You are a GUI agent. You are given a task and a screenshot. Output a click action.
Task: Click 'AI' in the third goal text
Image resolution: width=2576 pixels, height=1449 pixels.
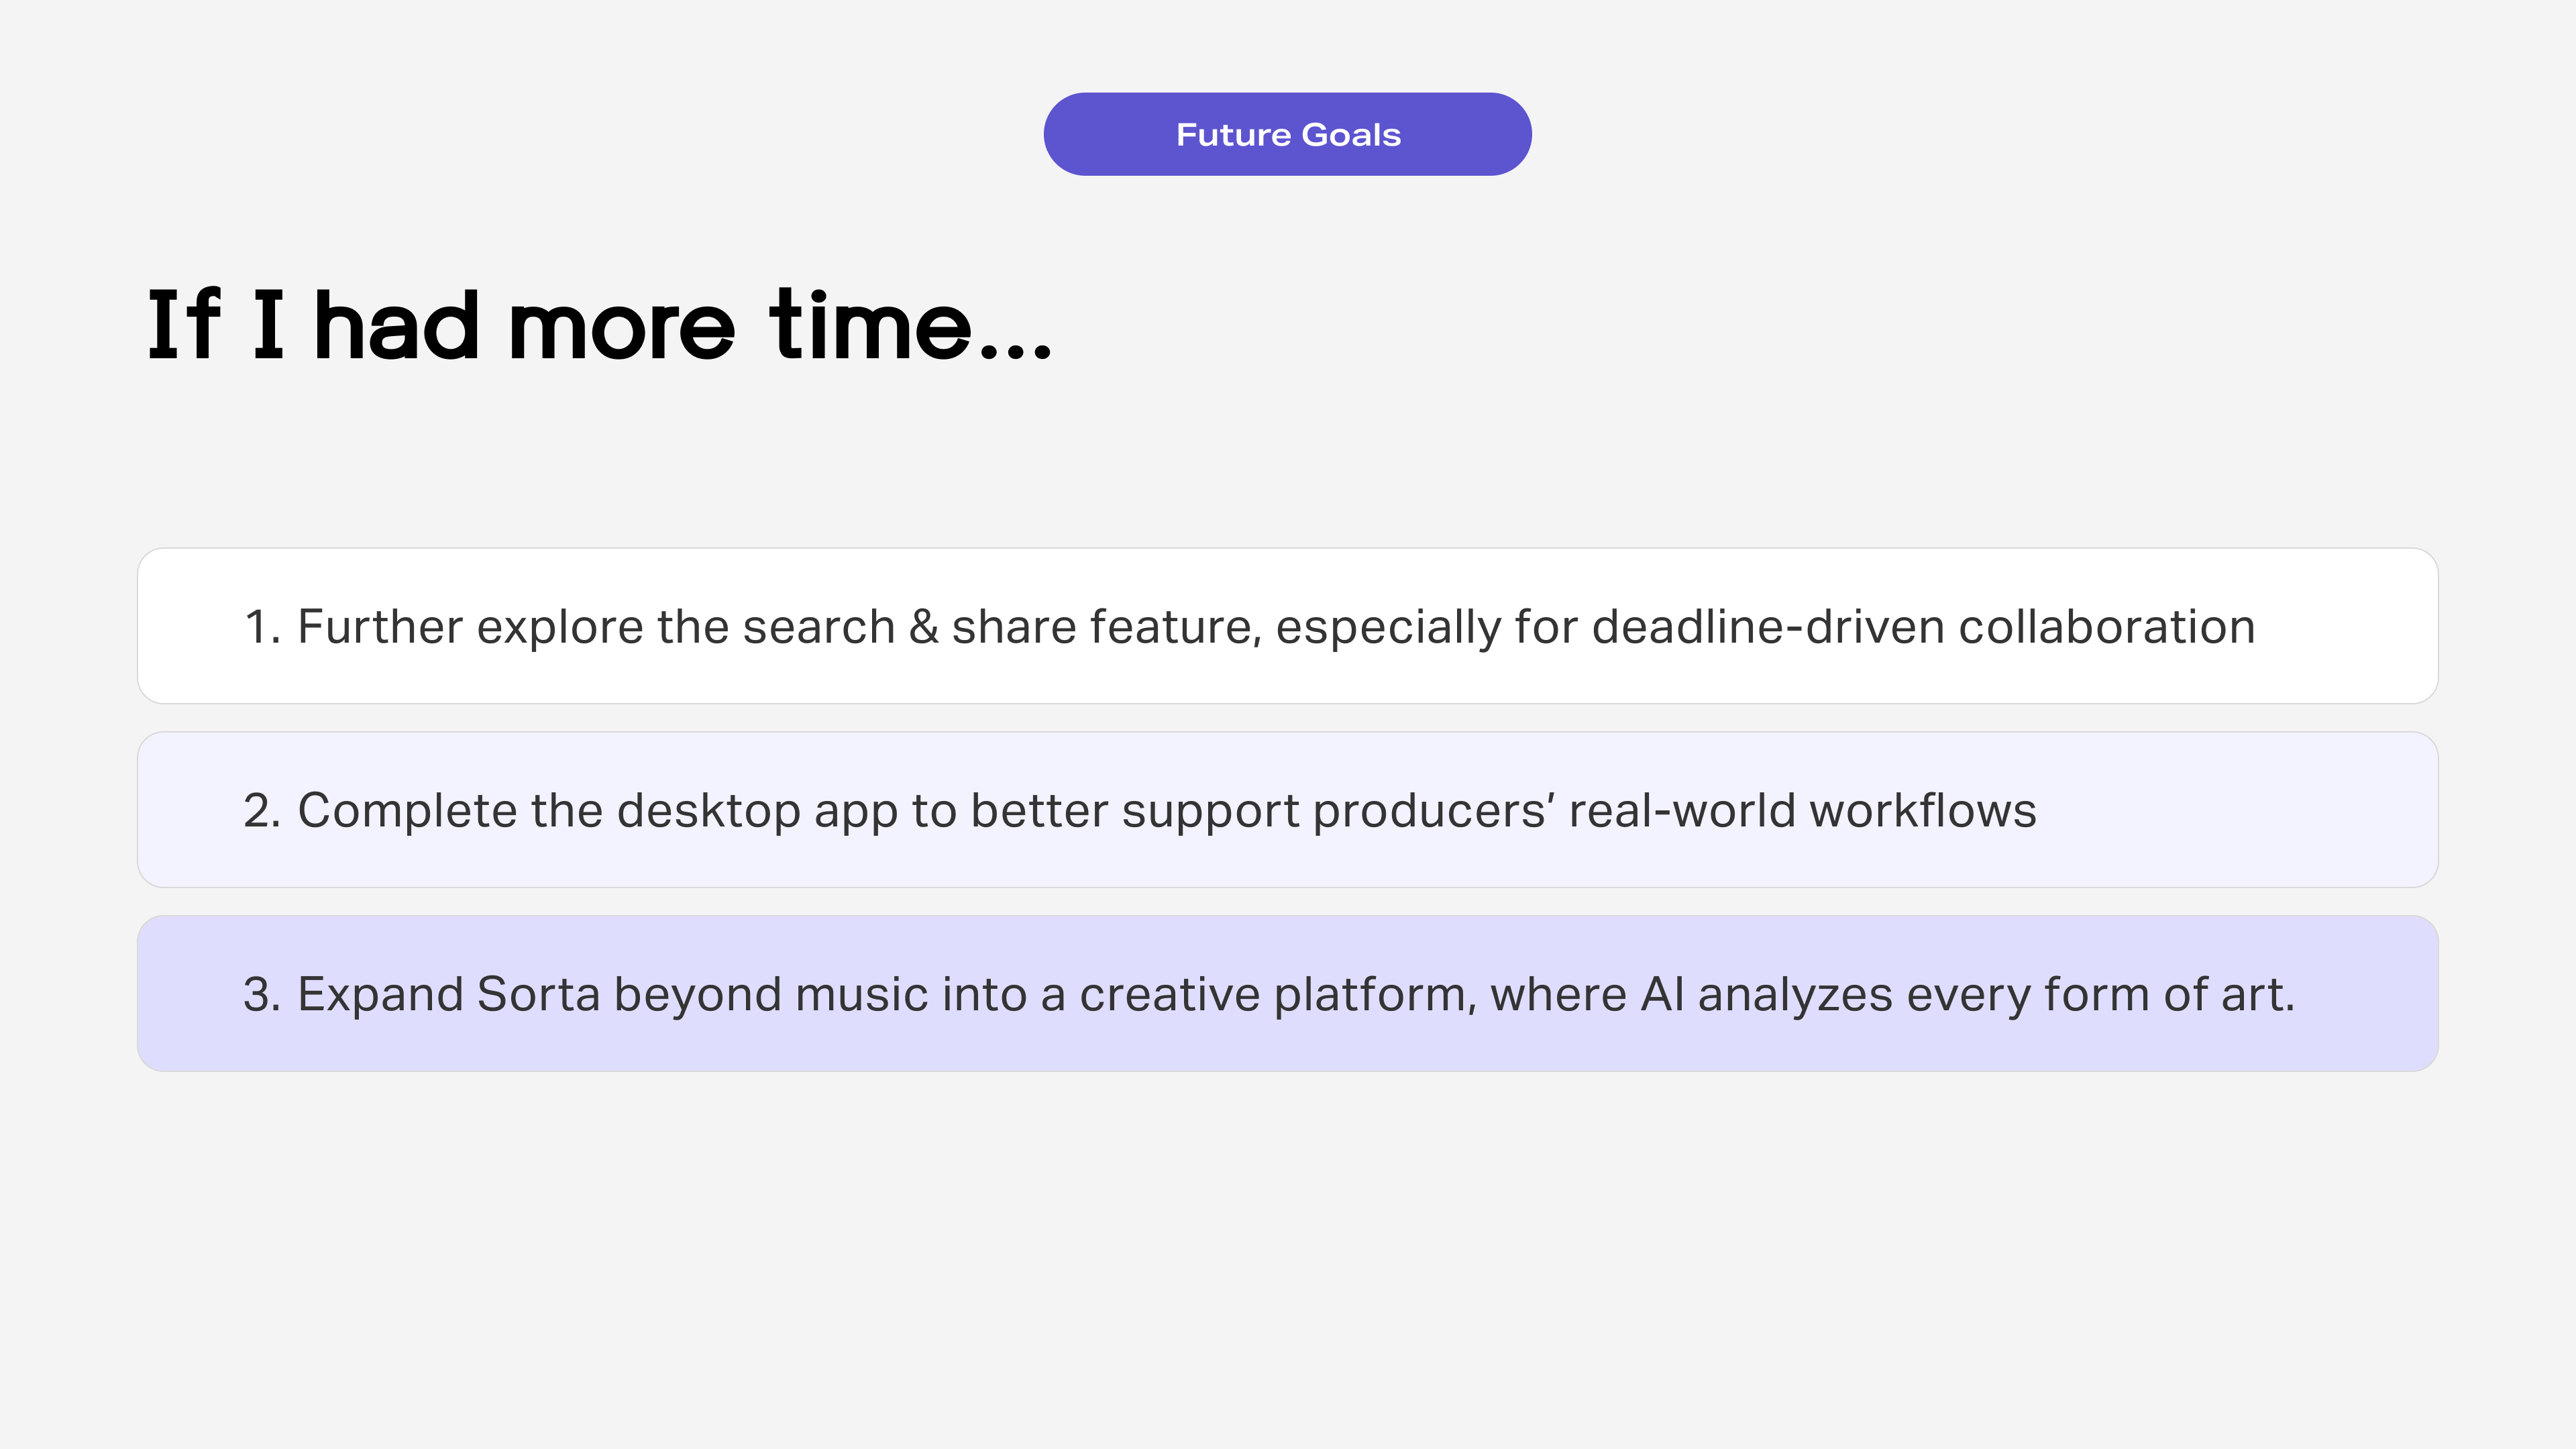click(x=1662, y=995)
